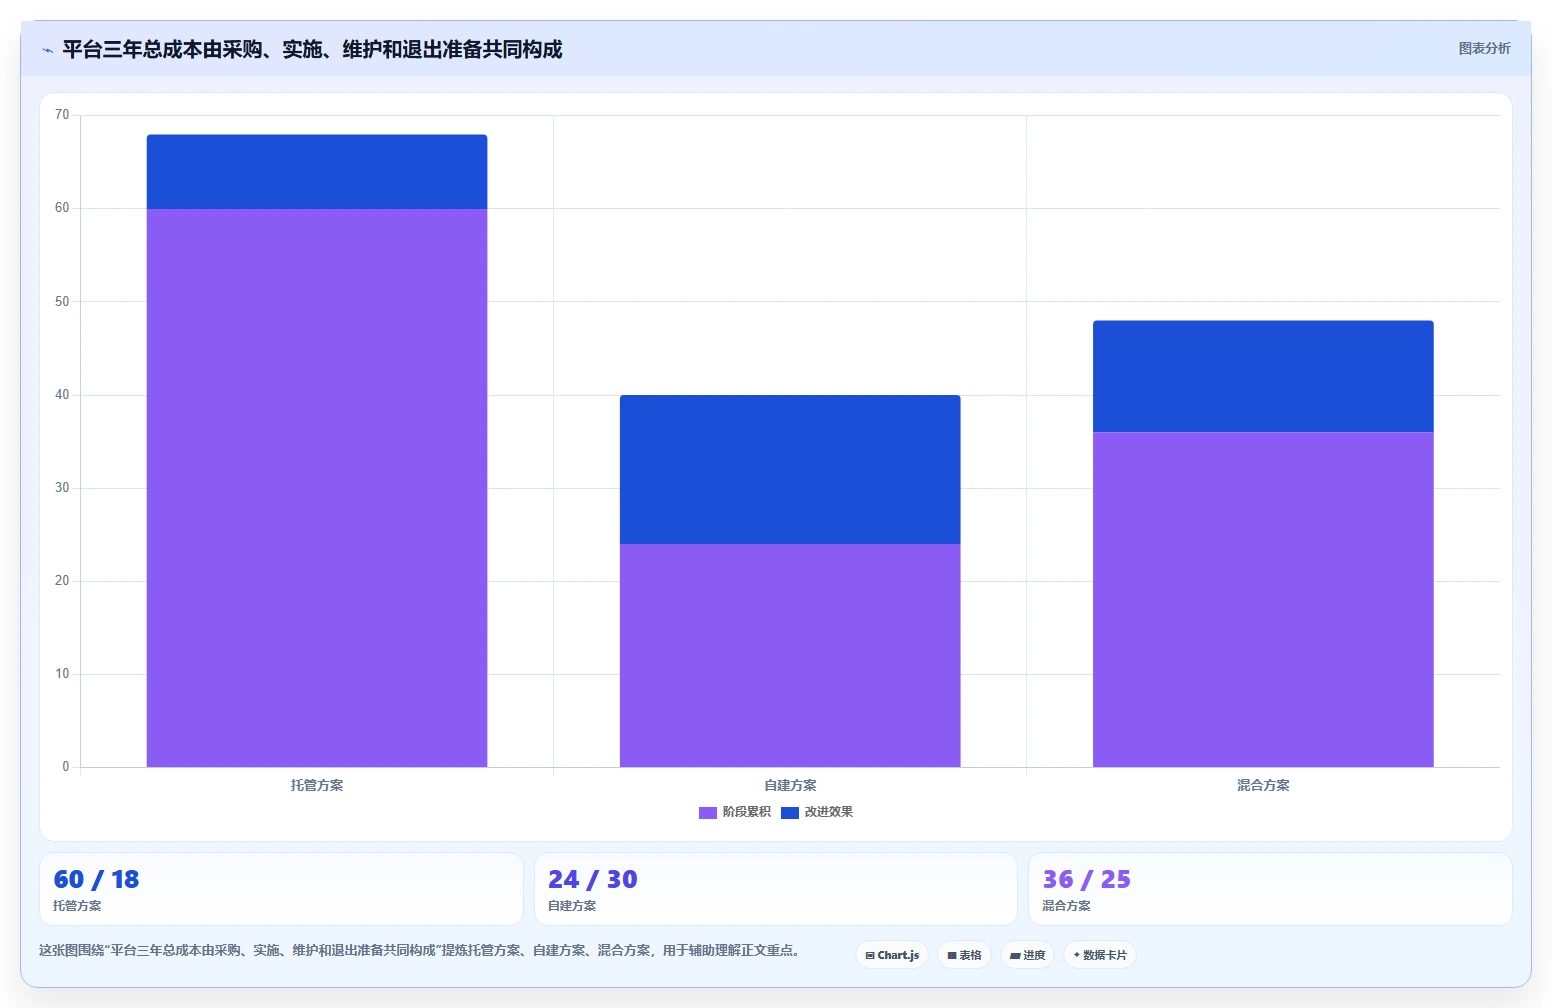Image resolution: width=1552 pixels, height=1008 pixels.
Task: Open the 进度 chip
Action: click(x=1027, y=955)
